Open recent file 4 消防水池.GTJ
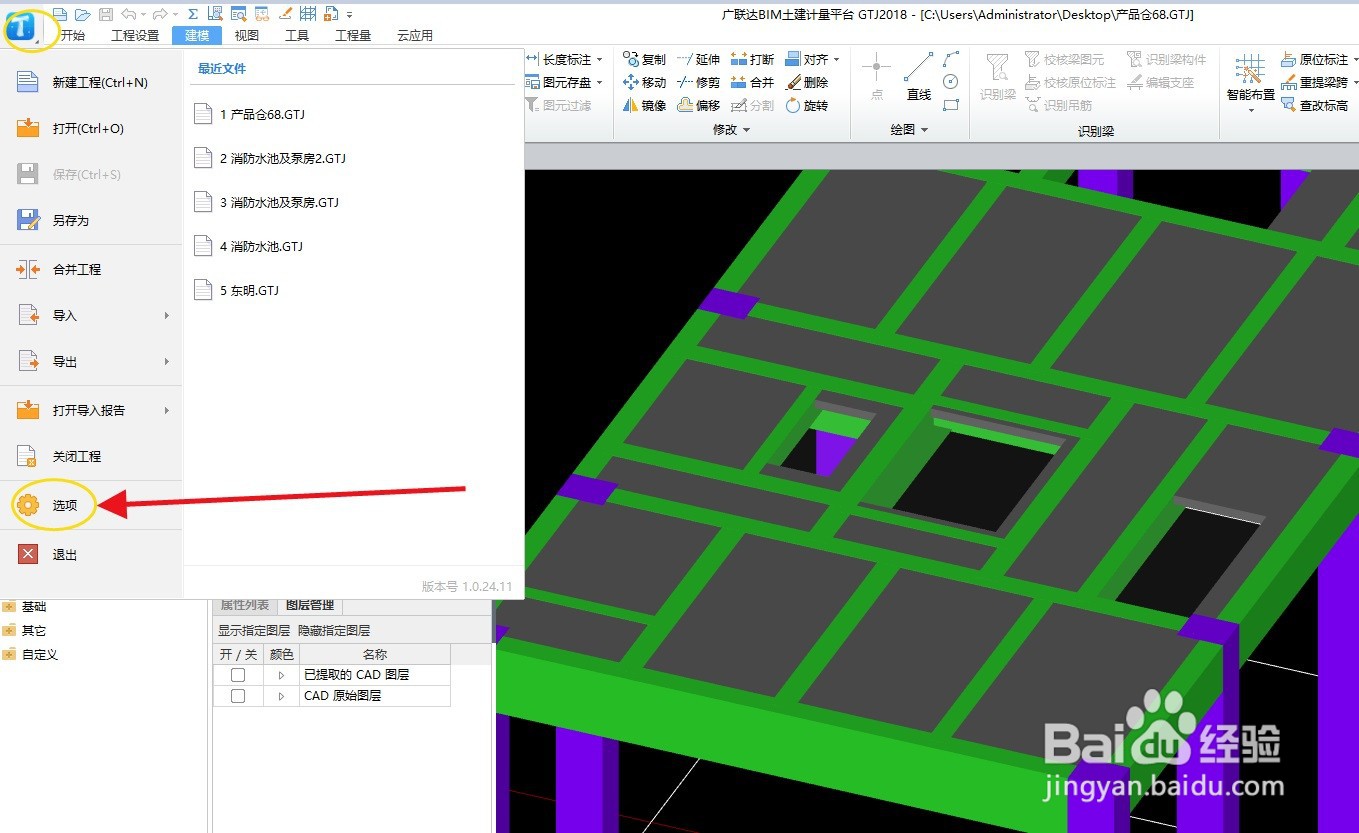Viewport: 1359px width, 833px height. coord(248,246)
